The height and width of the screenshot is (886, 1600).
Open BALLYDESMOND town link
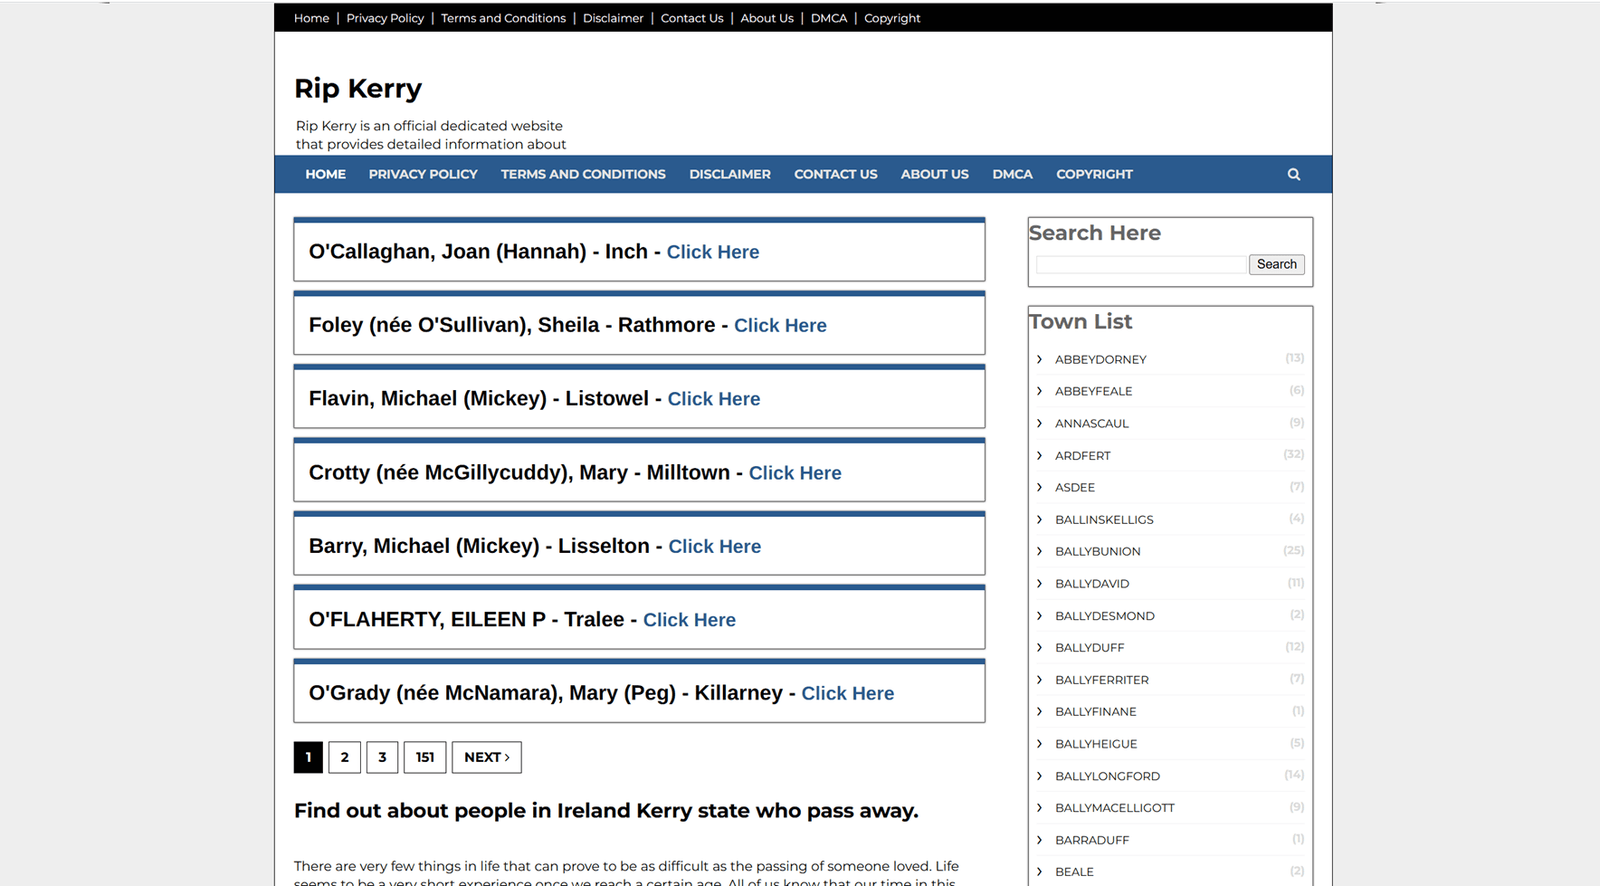pyautogui.click(x=1104, y=615)
